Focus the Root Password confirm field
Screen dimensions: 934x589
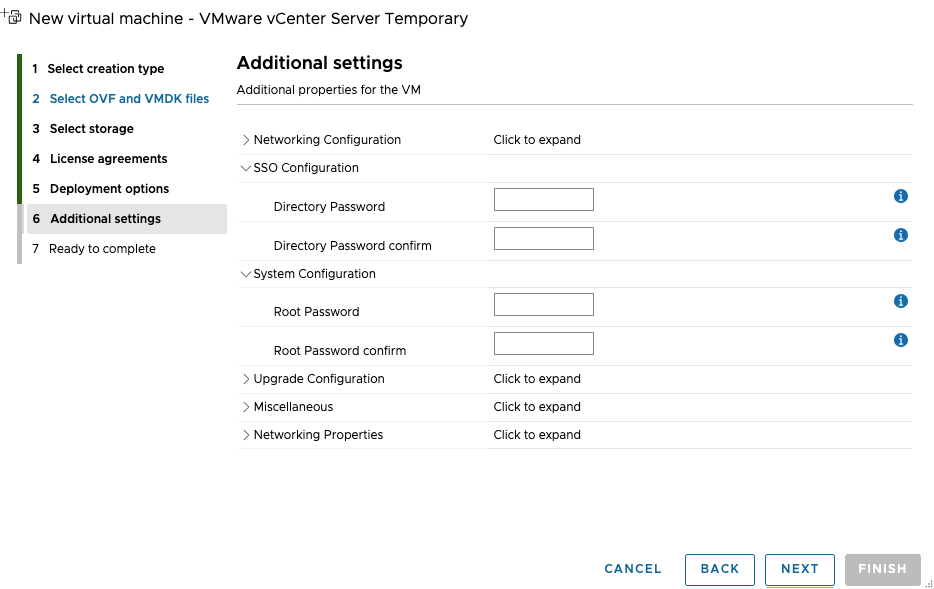[x=544, y=344]
